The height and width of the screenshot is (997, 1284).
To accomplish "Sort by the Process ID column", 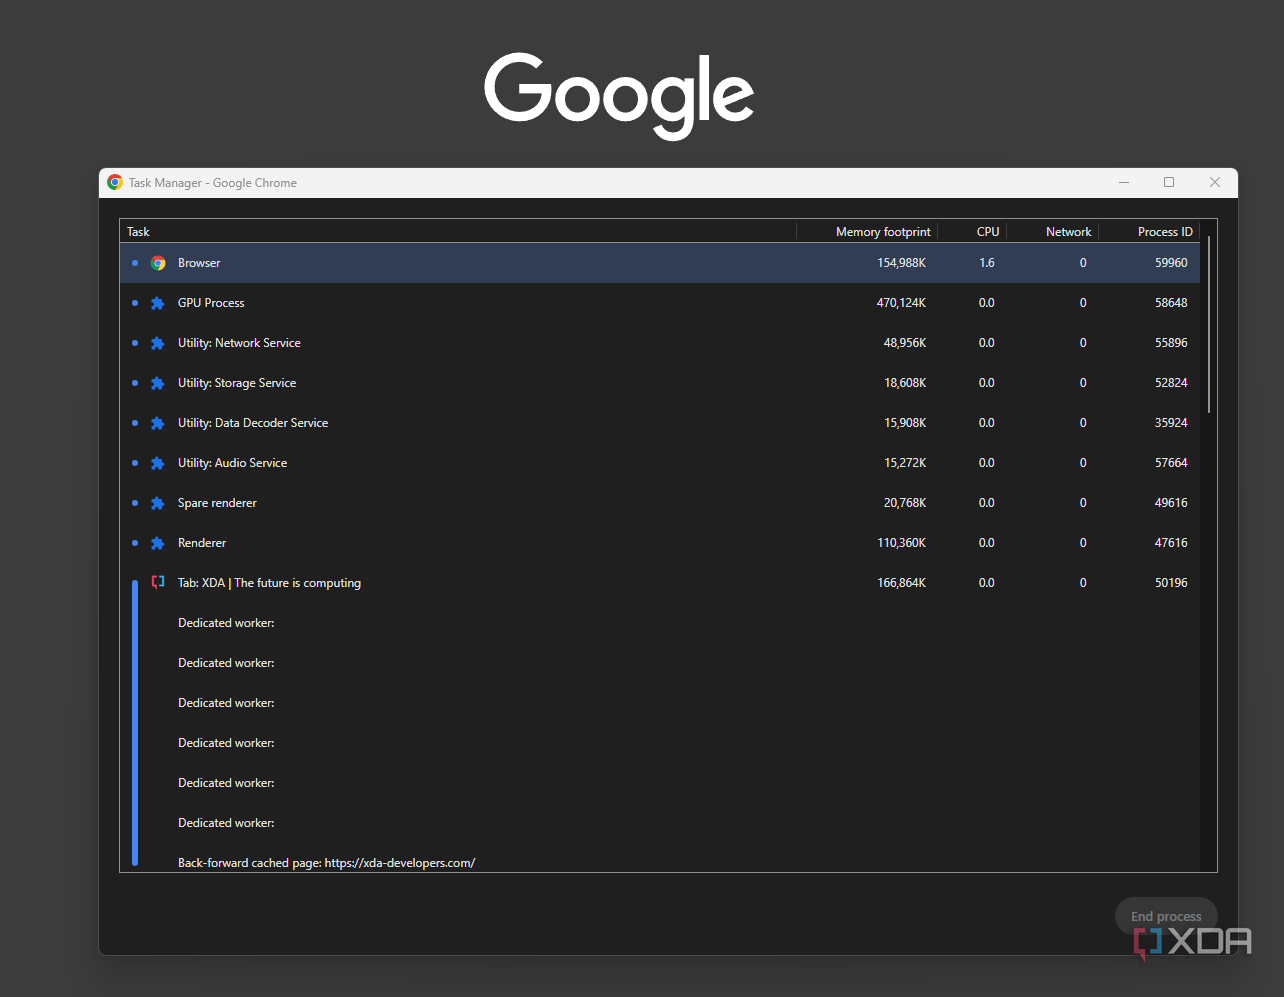I will [1164, 231].
